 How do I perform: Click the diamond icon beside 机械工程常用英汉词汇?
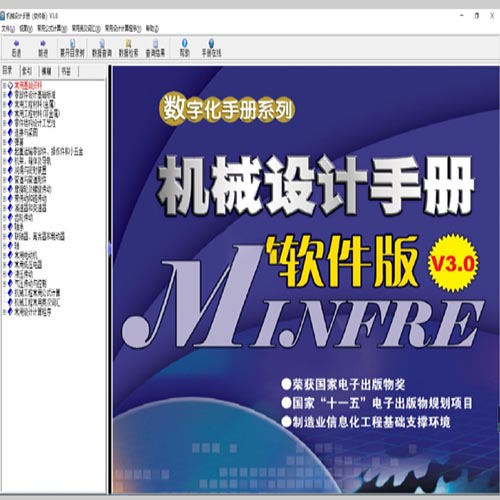[10, 303]
